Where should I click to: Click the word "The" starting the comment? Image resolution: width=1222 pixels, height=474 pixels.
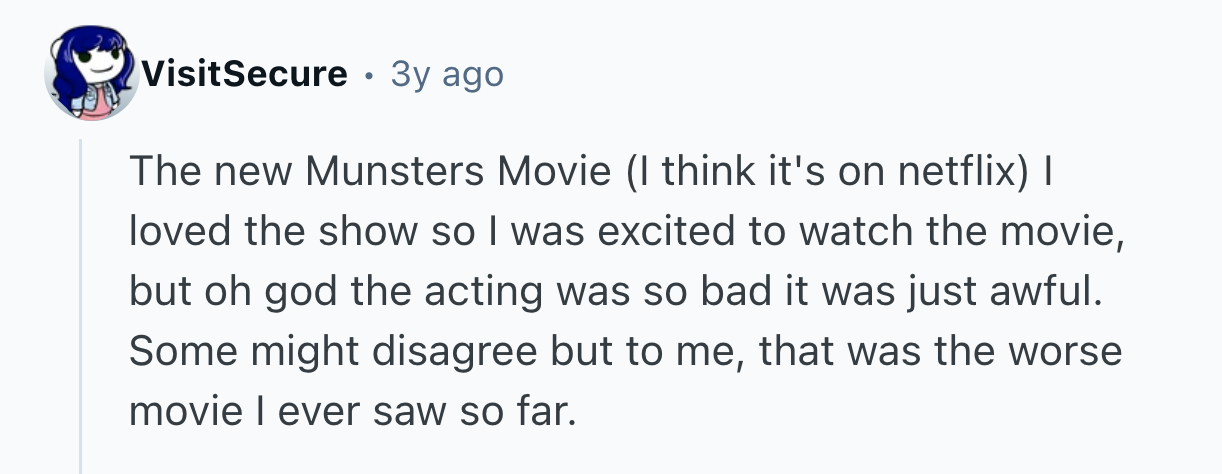tap(161, 172)
